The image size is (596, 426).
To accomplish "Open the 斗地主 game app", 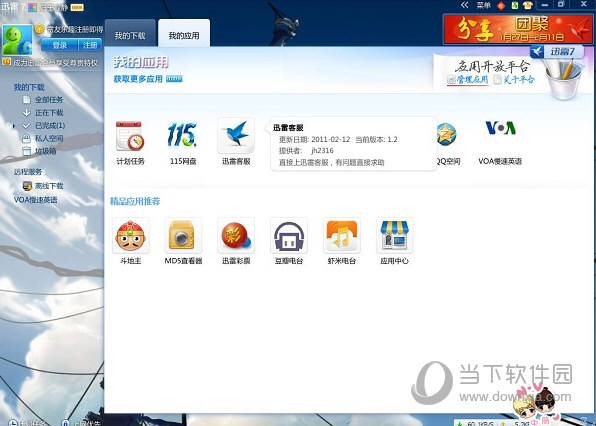I will (130, 236).
